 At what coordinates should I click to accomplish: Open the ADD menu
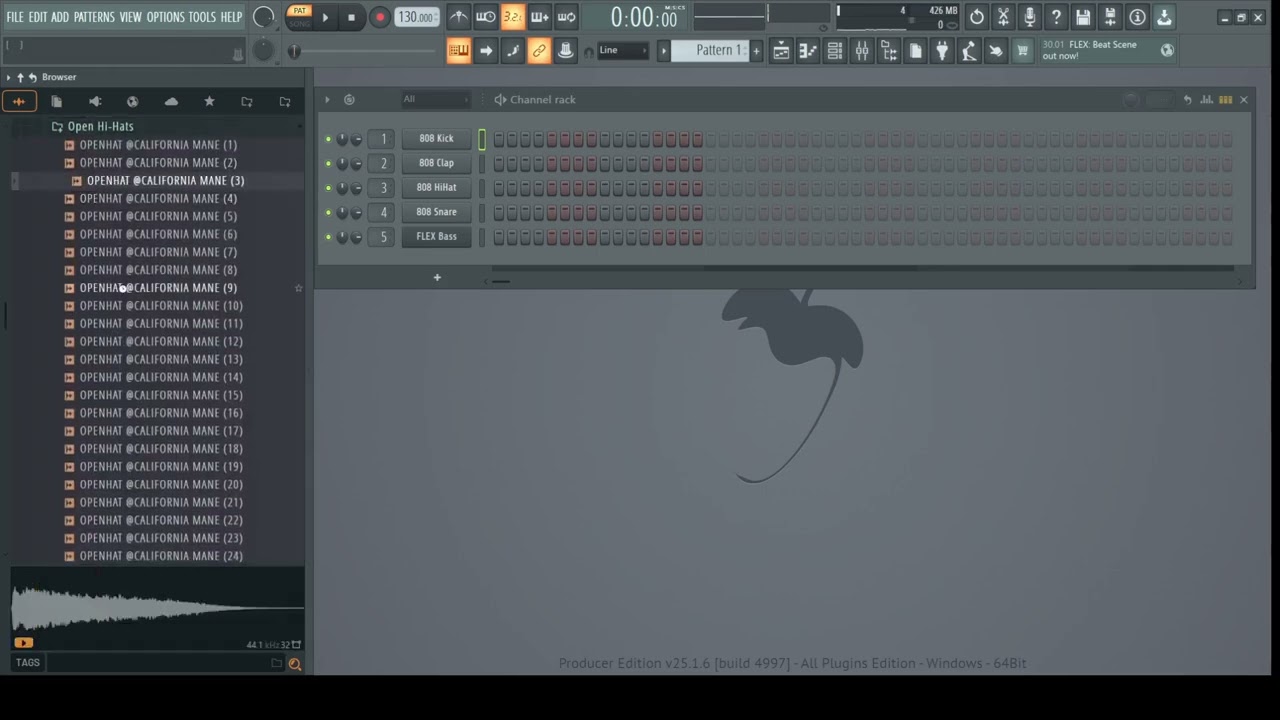click(60, 17)
